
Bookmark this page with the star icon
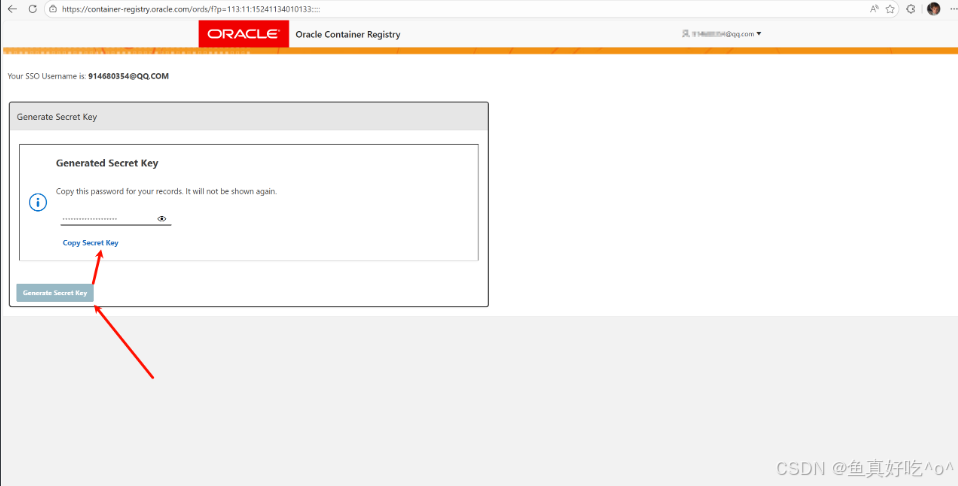(x=890, y=9)
